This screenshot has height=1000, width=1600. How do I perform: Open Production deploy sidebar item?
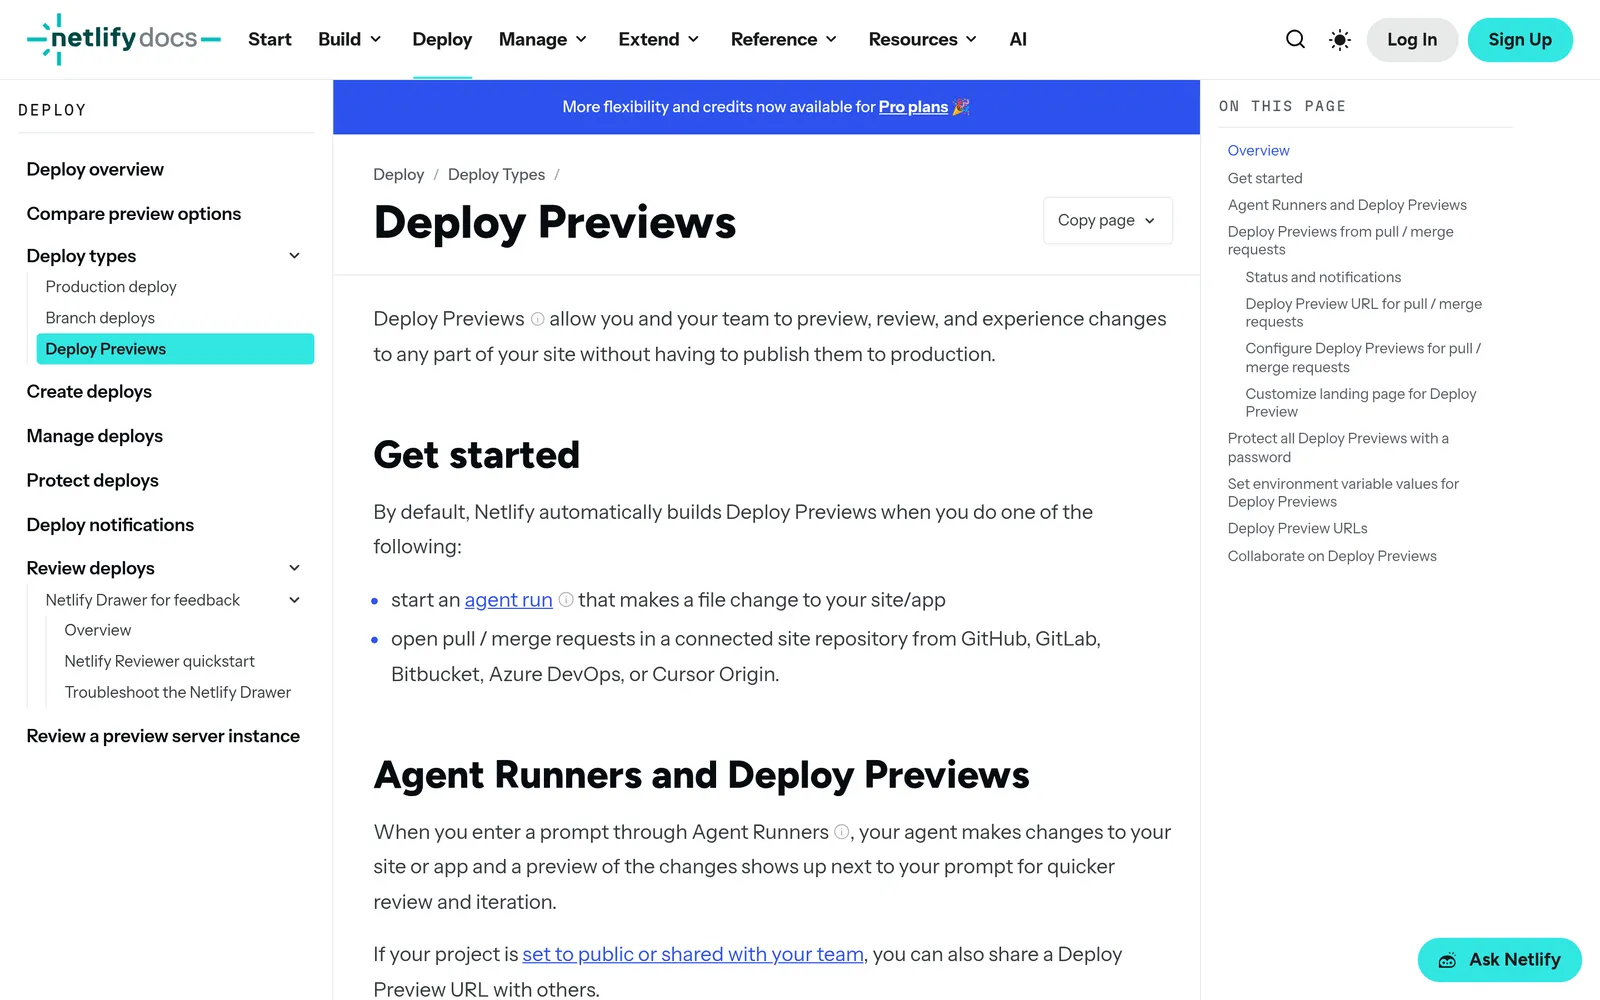[x=111, y=287]
